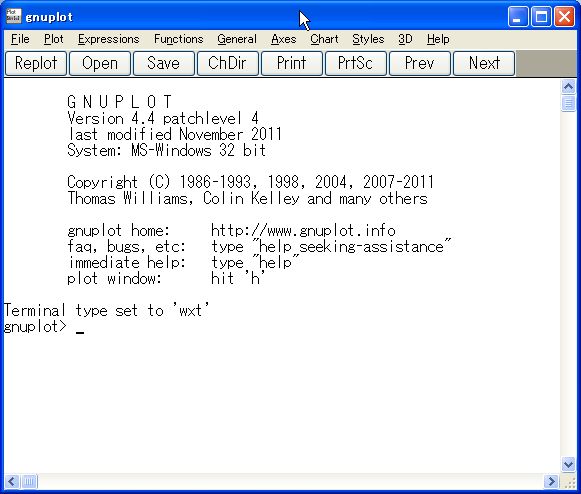Click at the gnuplot> command prompt

[x=80, y=328]
